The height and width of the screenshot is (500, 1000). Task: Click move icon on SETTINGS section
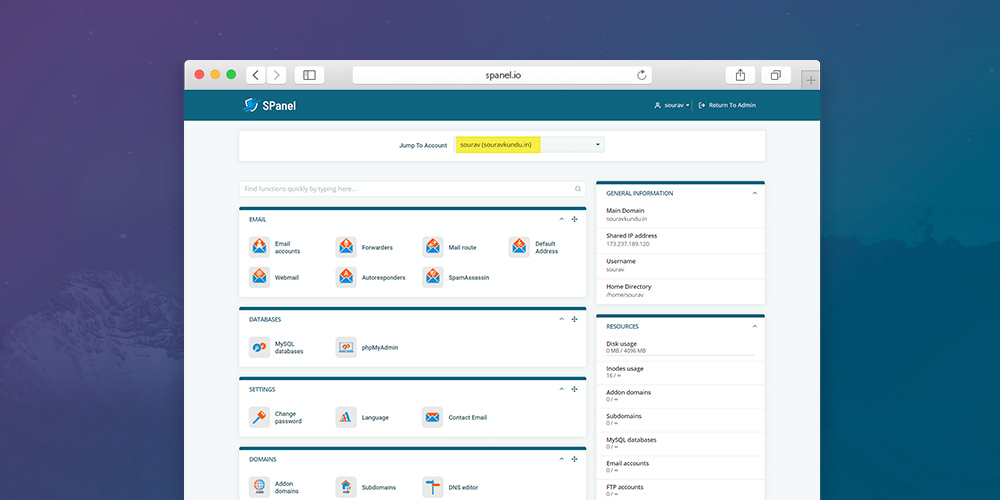click(574, 389)
